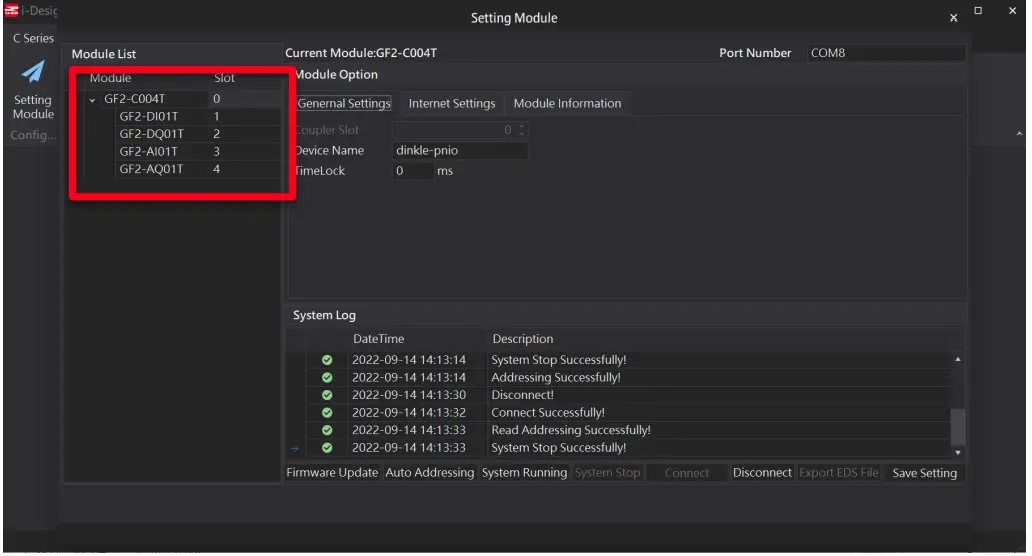This screenshot has width=1032, height=556.
Task: Click the Setting Module paper plane icon
Action: click(x=32, y=72)
